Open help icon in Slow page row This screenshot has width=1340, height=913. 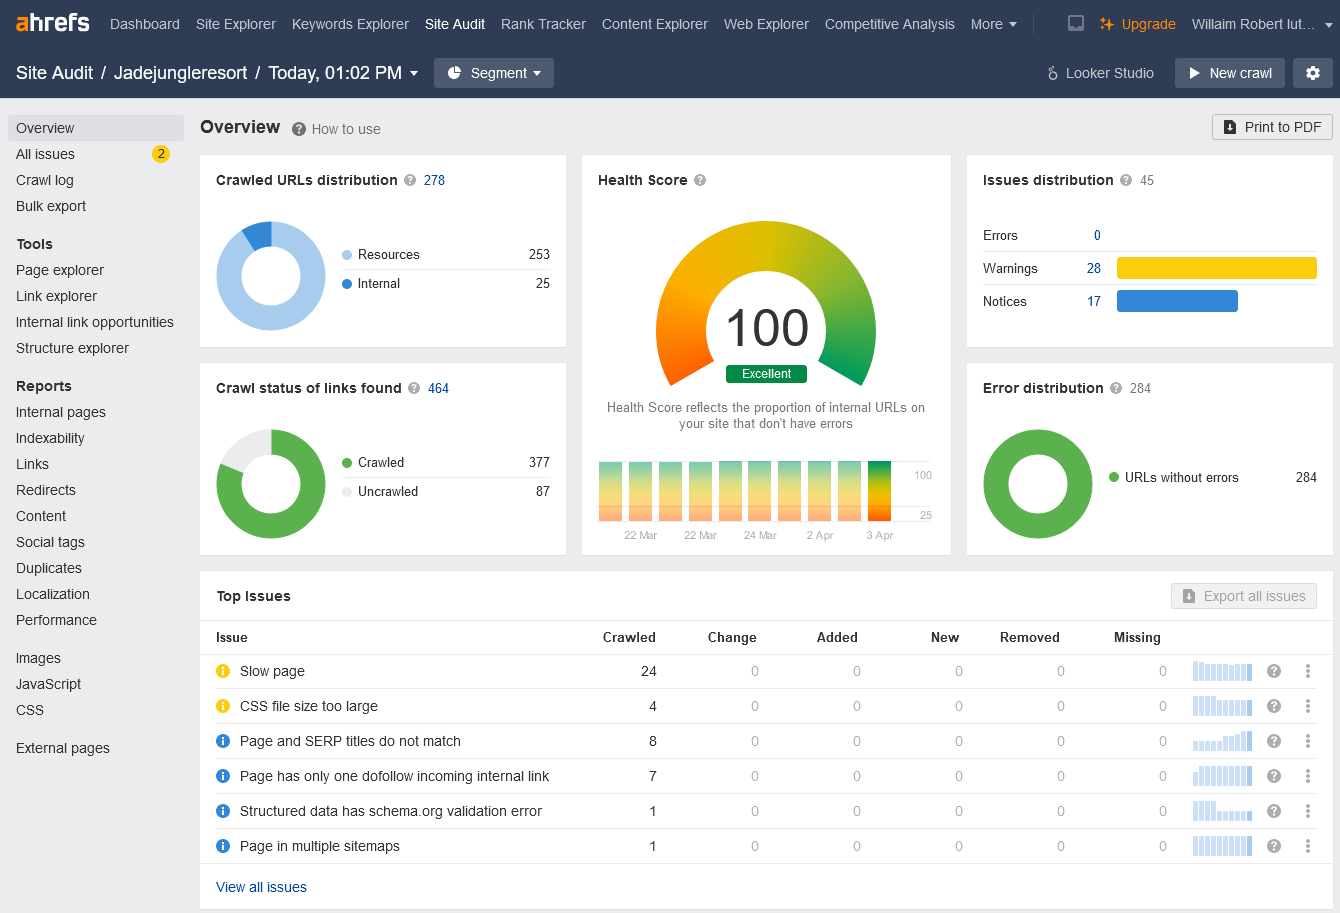coord(1274,671)
